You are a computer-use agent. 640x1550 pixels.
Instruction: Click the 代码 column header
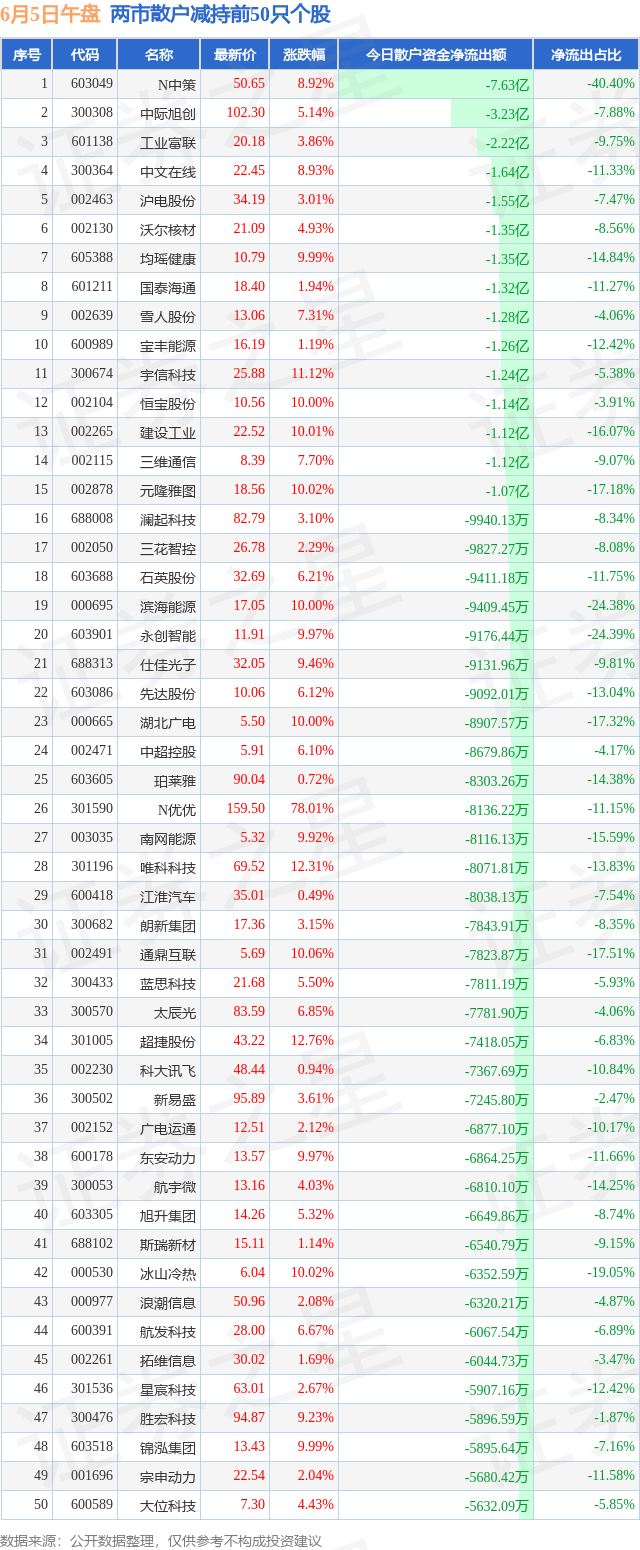85,55
